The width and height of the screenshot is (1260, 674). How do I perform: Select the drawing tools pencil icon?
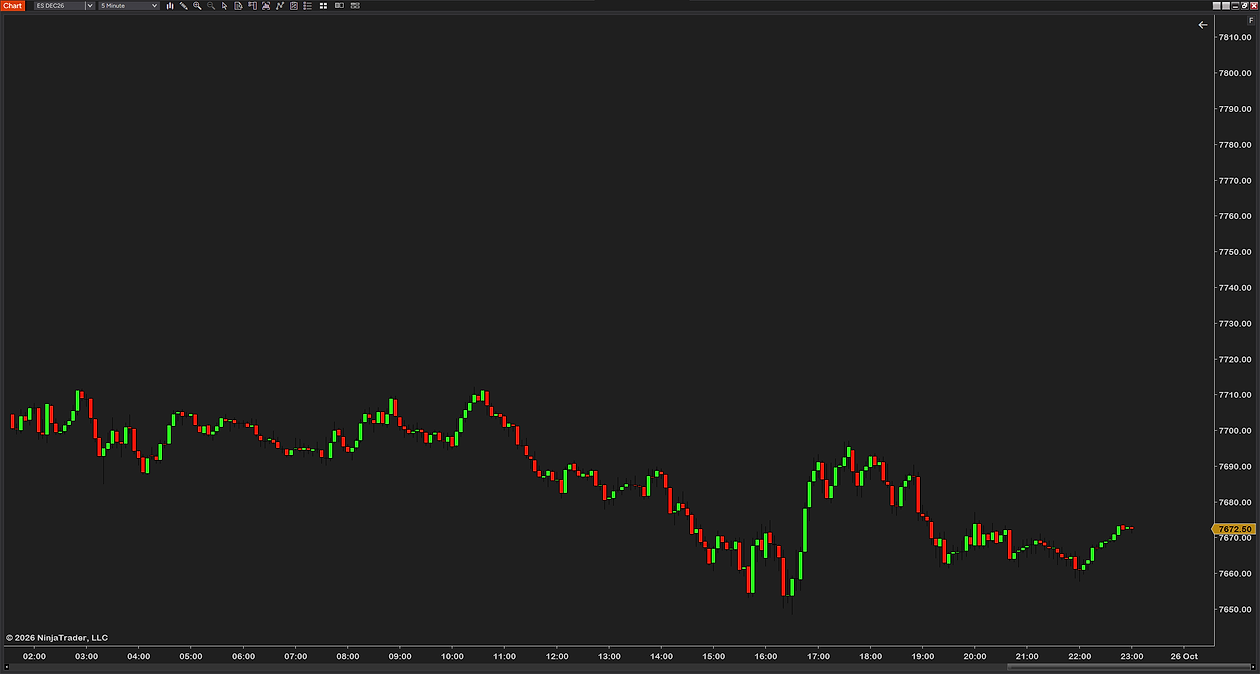[184, 6]
